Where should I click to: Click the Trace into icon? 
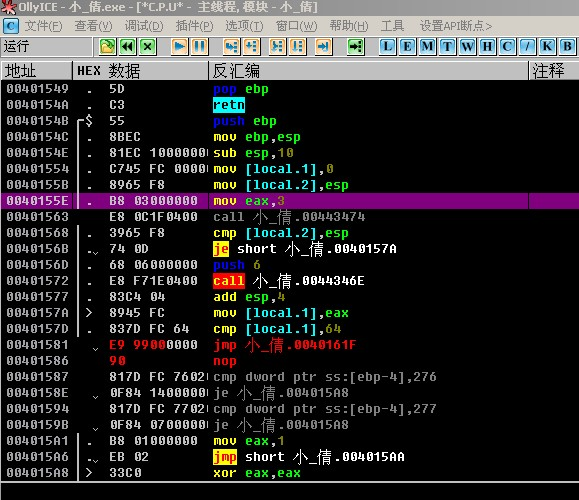[277, 47]
